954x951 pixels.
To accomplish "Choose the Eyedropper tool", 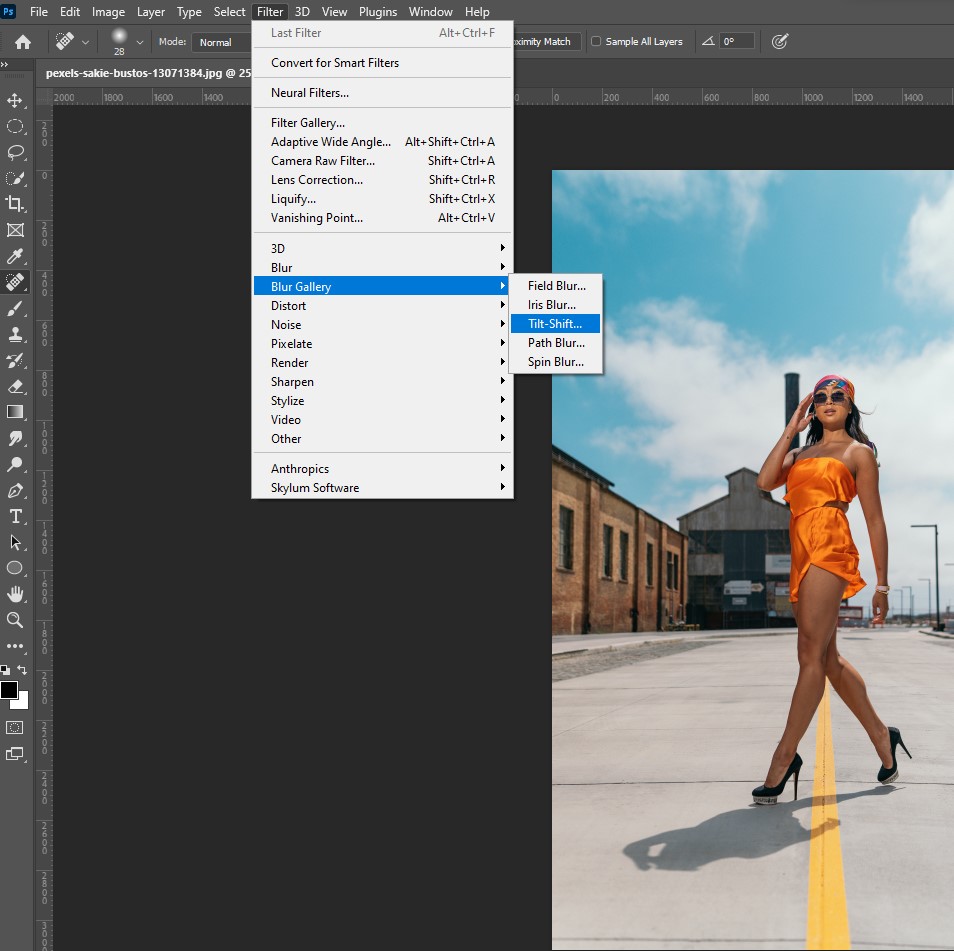I will pyautogui.click(x=15, y=256).
